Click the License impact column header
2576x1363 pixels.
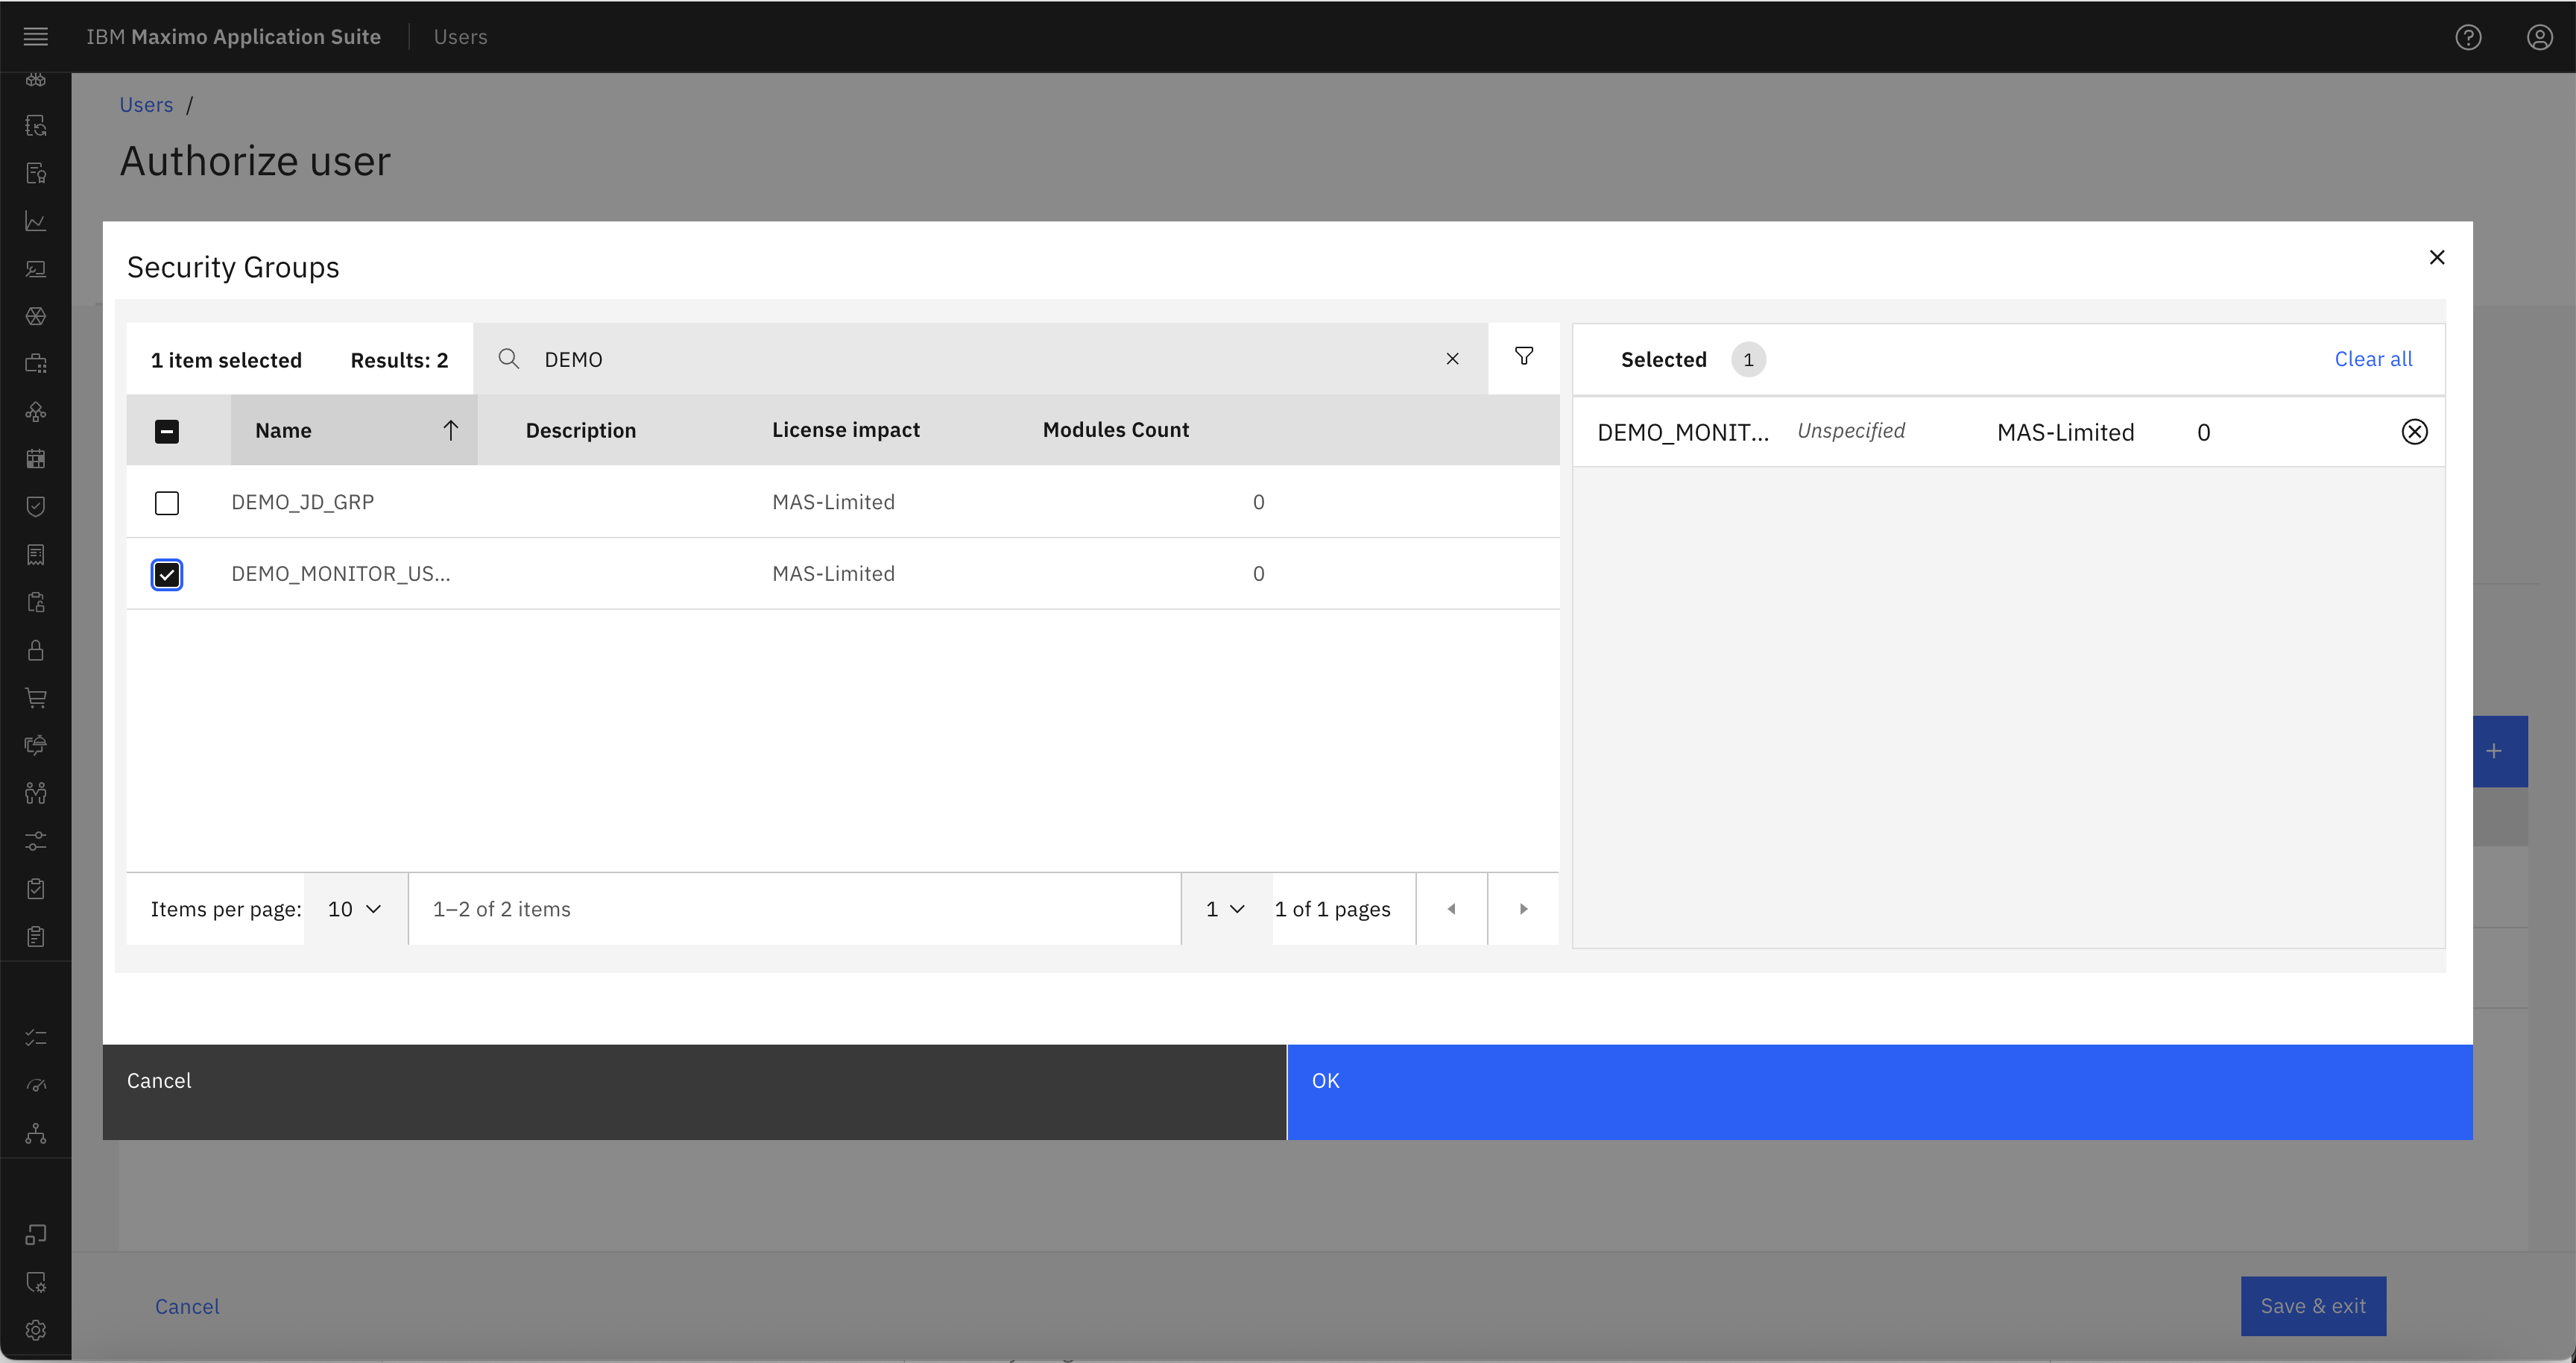[845, 430]
